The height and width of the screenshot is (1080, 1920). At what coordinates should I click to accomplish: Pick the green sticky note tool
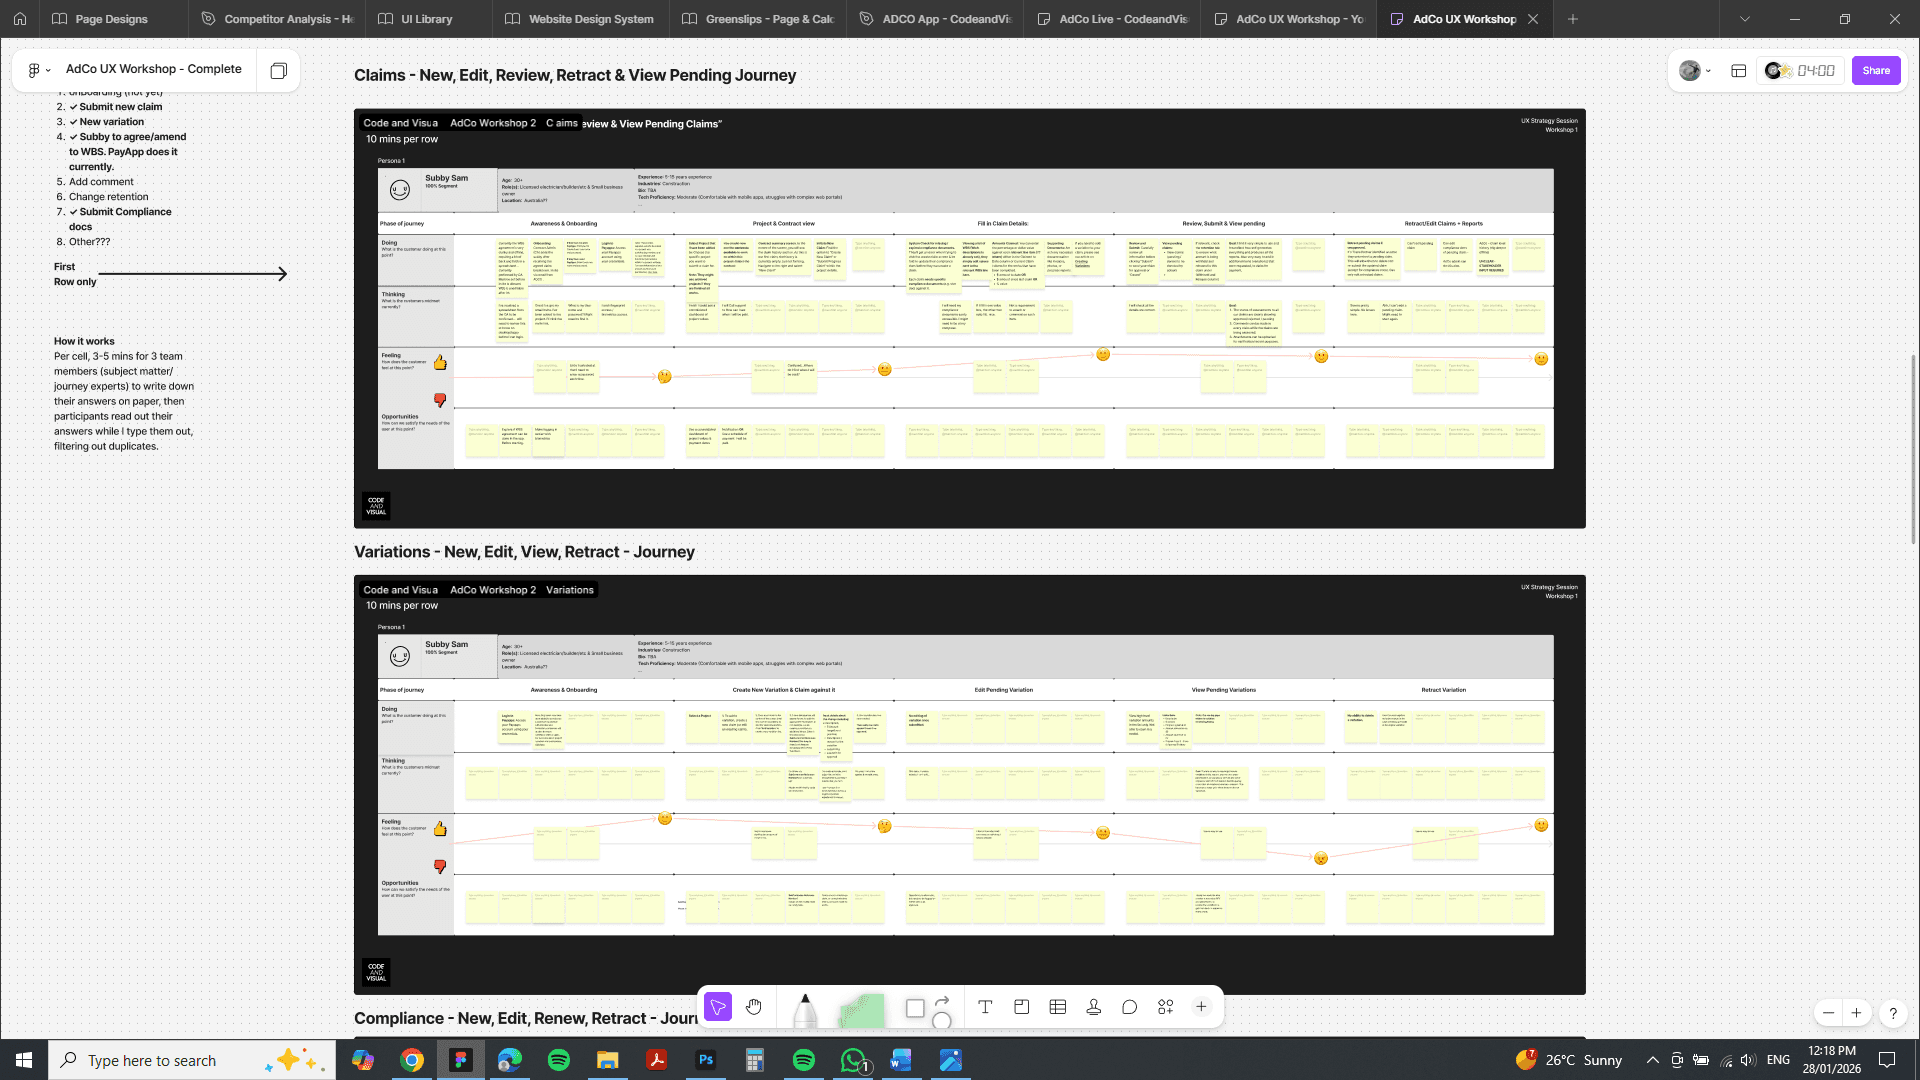coord(861,1010)
